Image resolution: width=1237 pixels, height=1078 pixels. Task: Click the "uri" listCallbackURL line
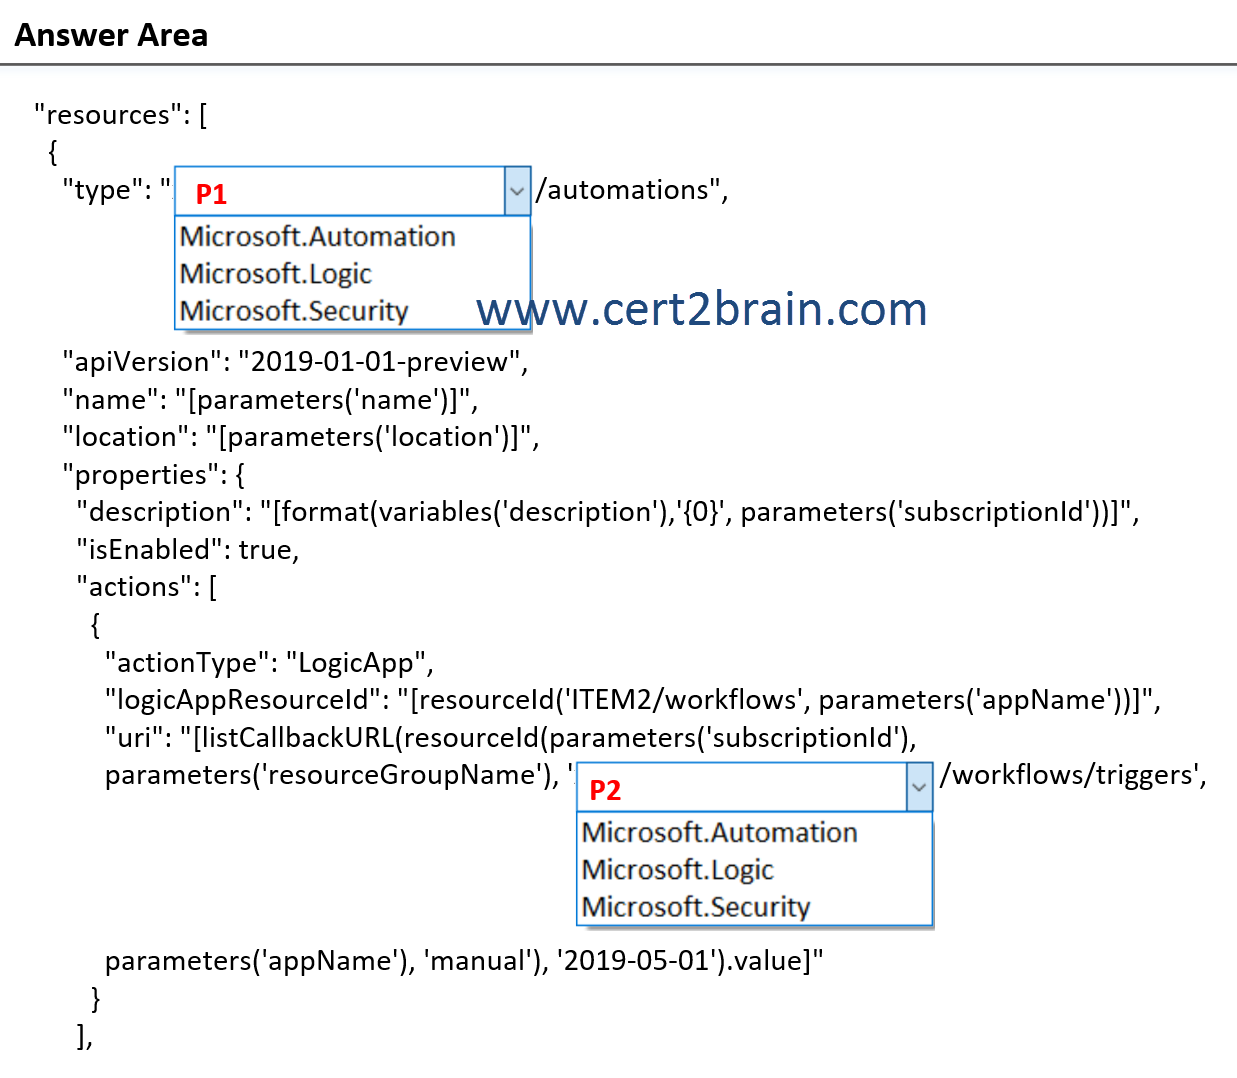(511, 738)
